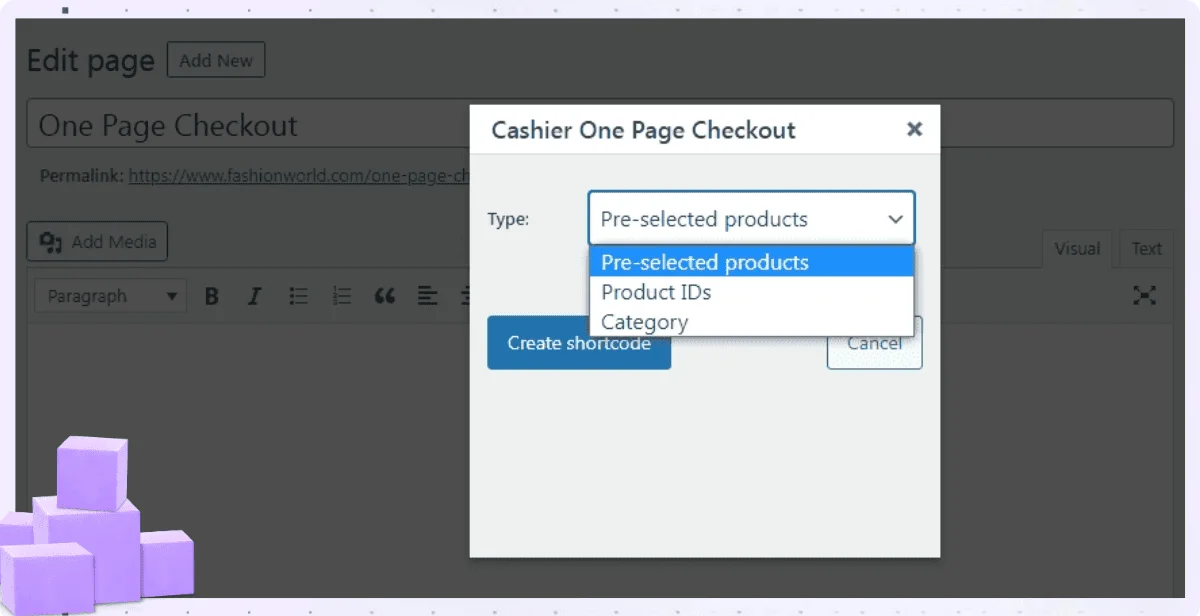Choose Pre-selected products from the list
Viewport: 1200px width, 616px height.
pos(751,262)
